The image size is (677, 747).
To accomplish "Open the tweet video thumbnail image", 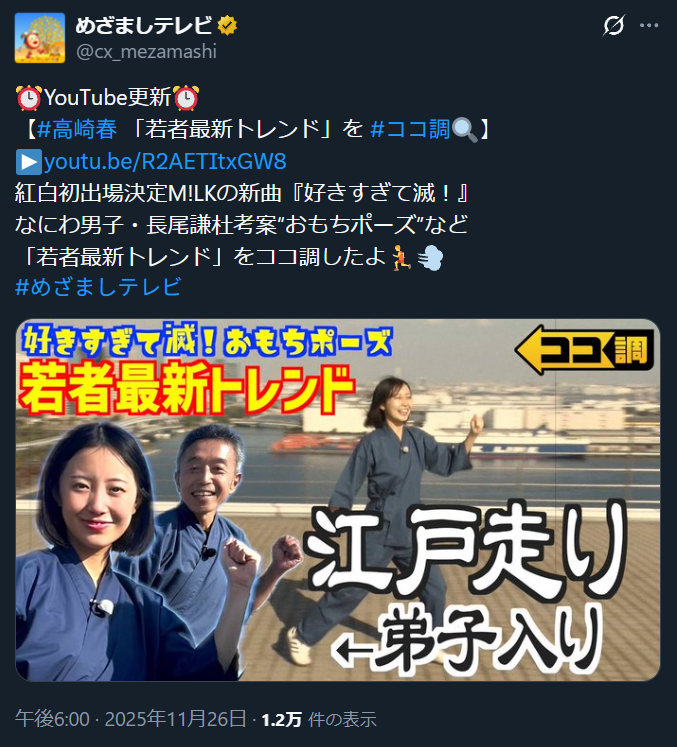I will point(338,500).
